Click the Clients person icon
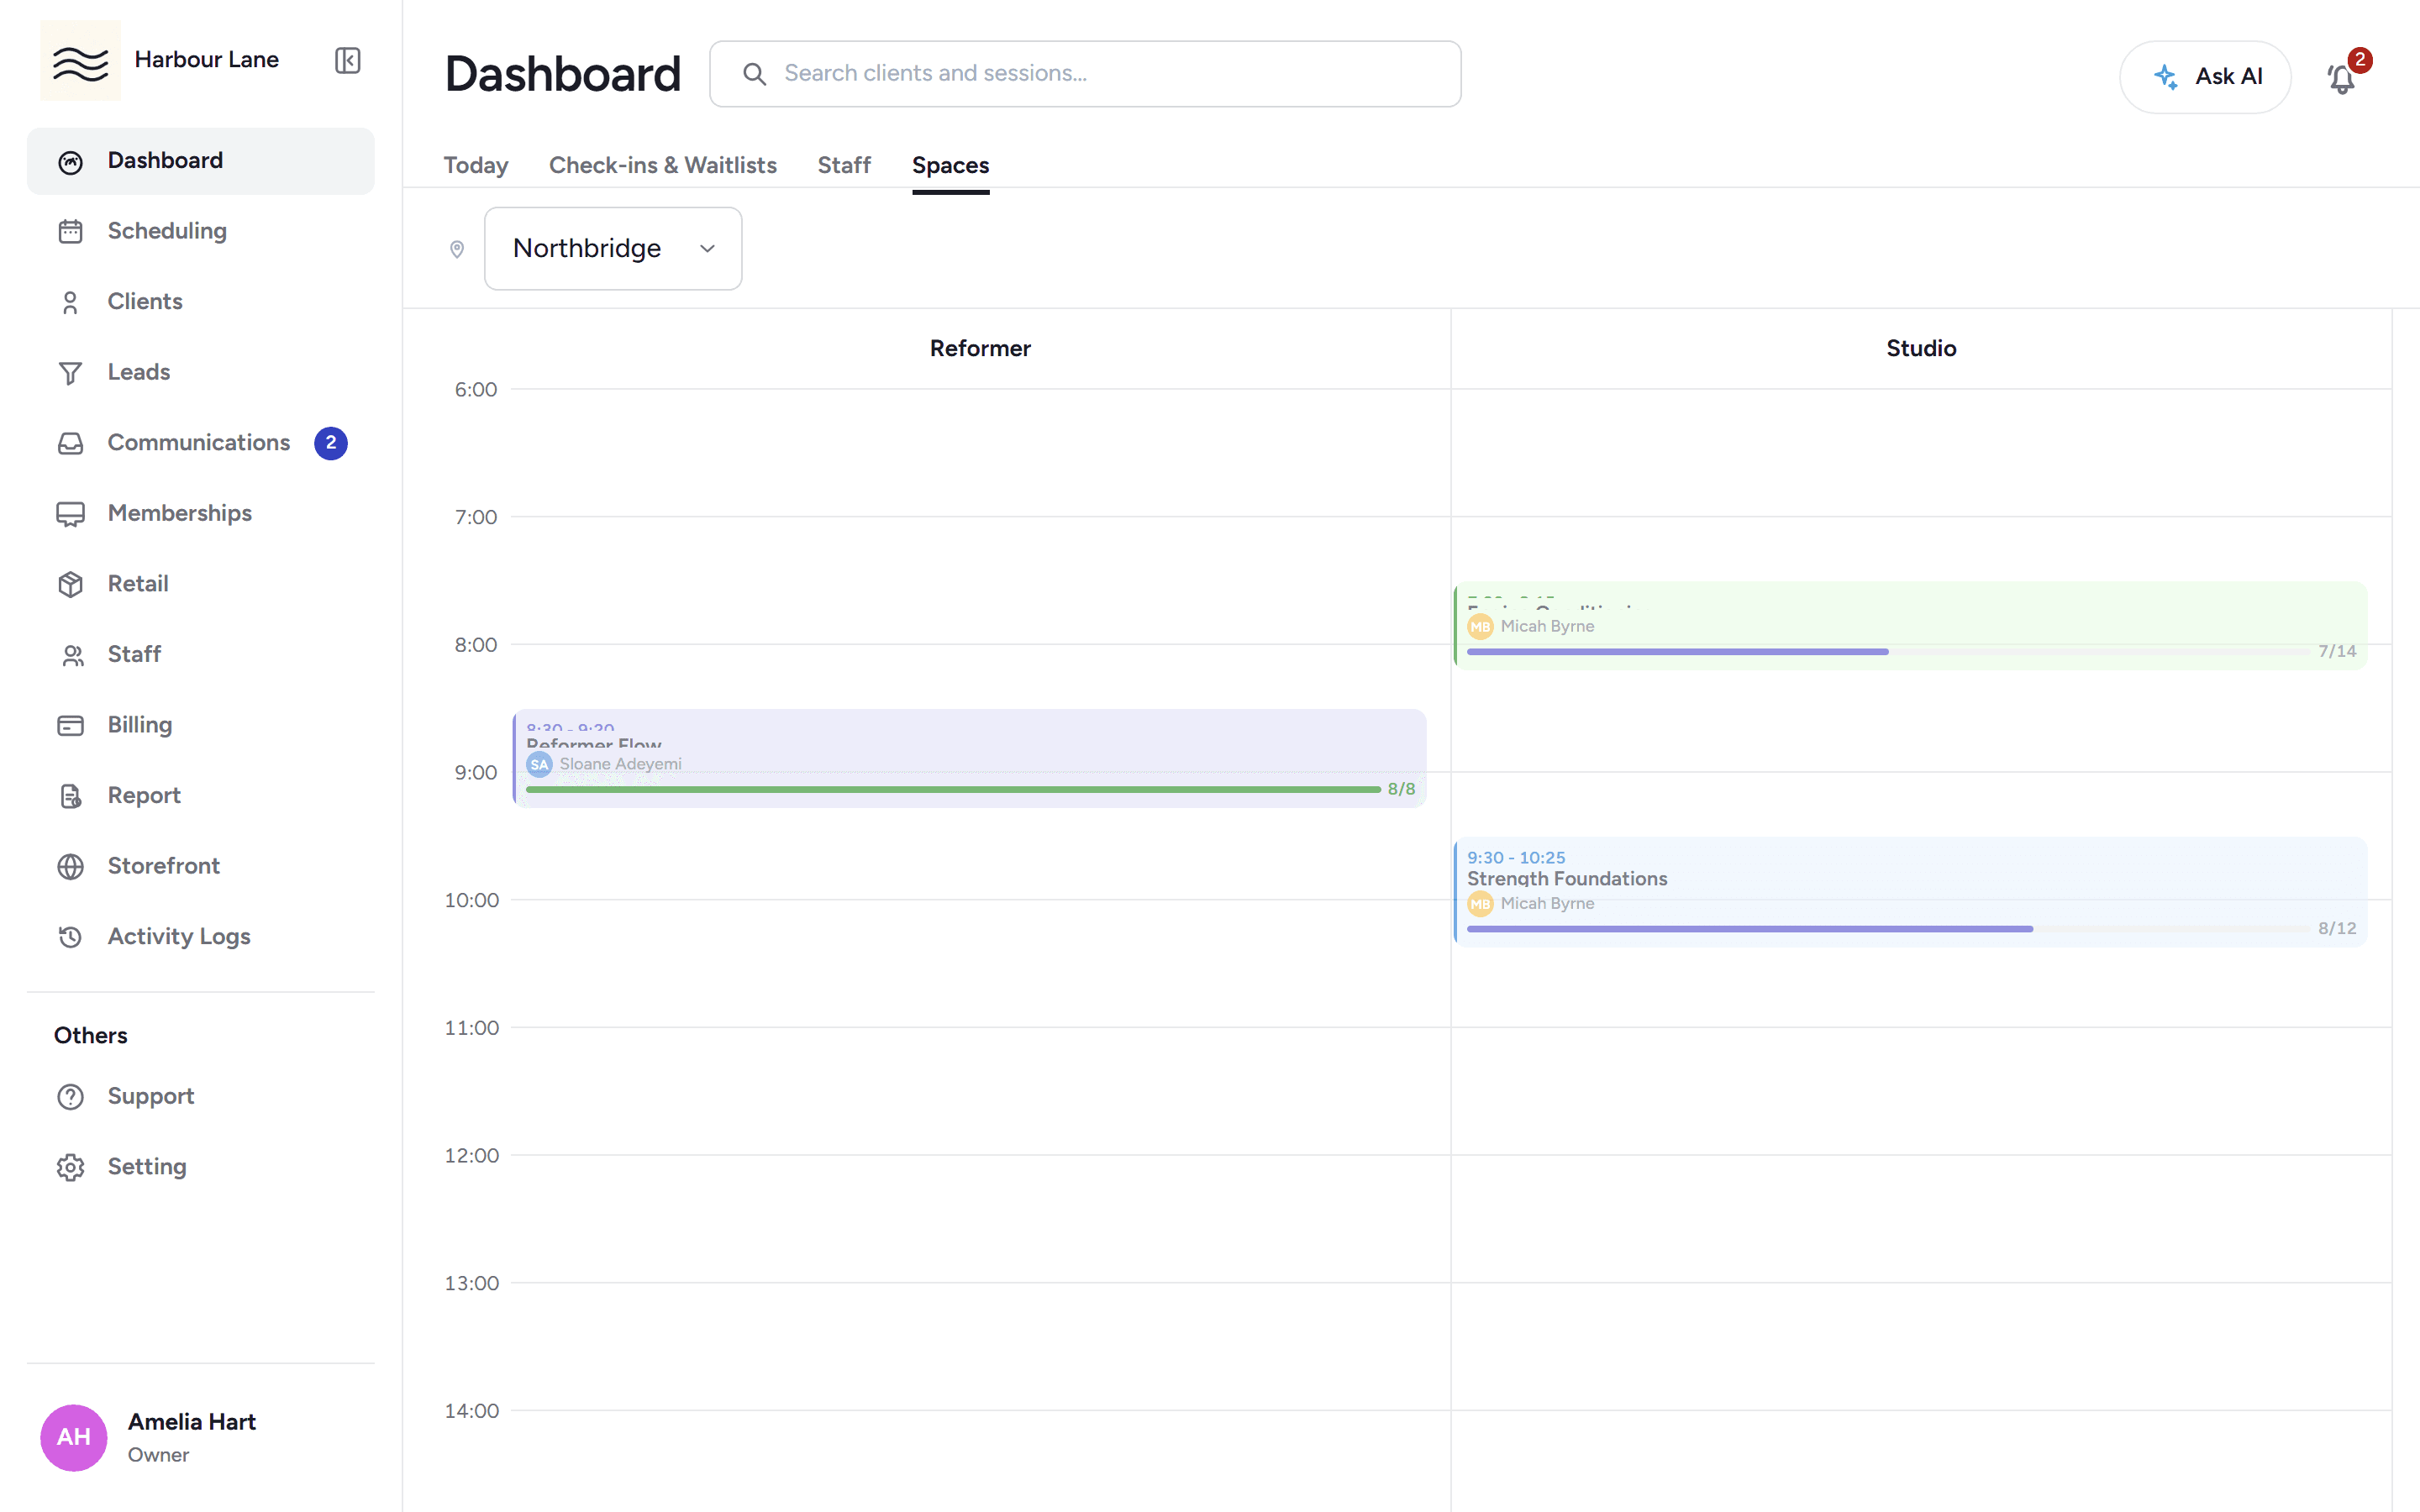 [70, 302]
